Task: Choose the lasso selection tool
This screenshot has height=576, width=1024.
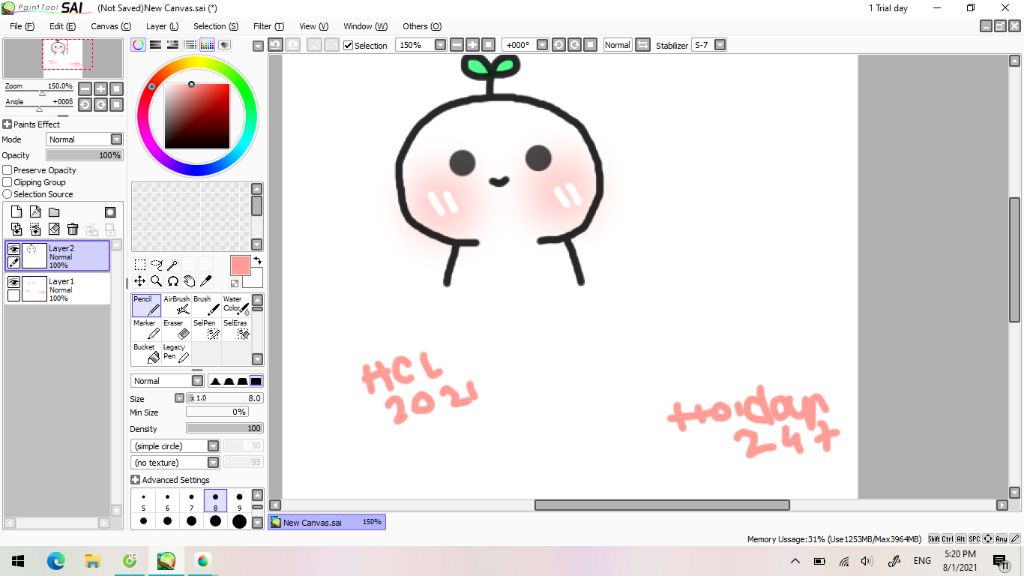Action: [x=156, y=264]
